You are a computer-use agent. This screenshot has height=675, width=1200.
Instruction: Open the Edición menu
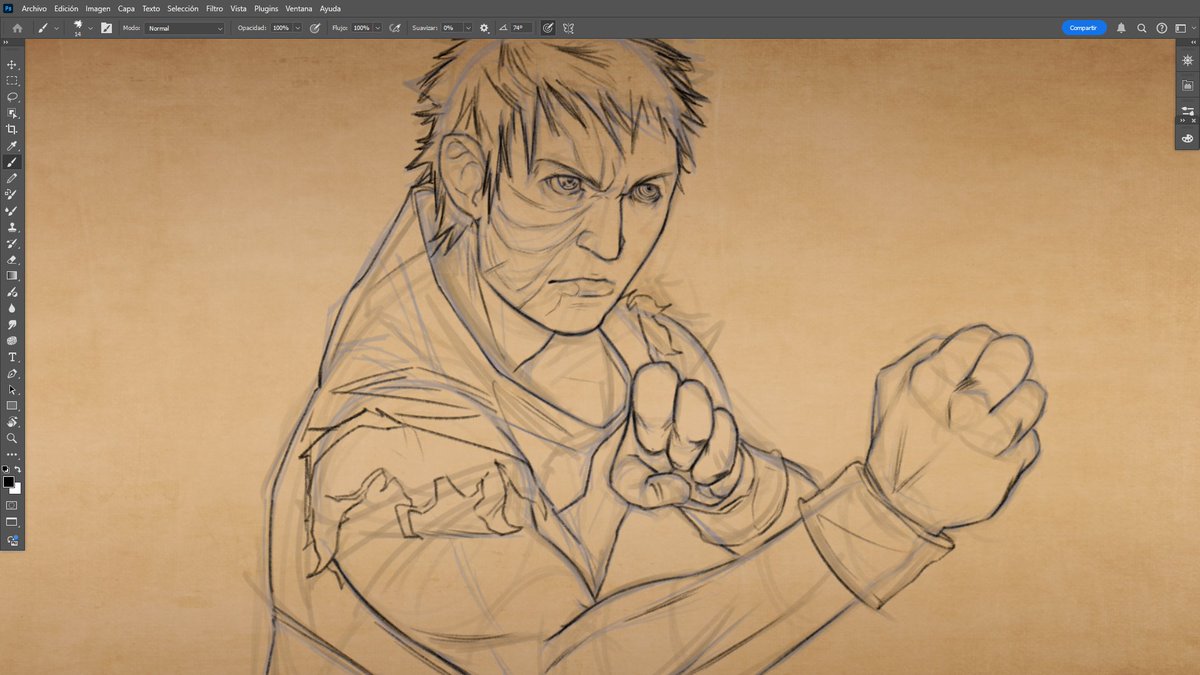(66, 8)
